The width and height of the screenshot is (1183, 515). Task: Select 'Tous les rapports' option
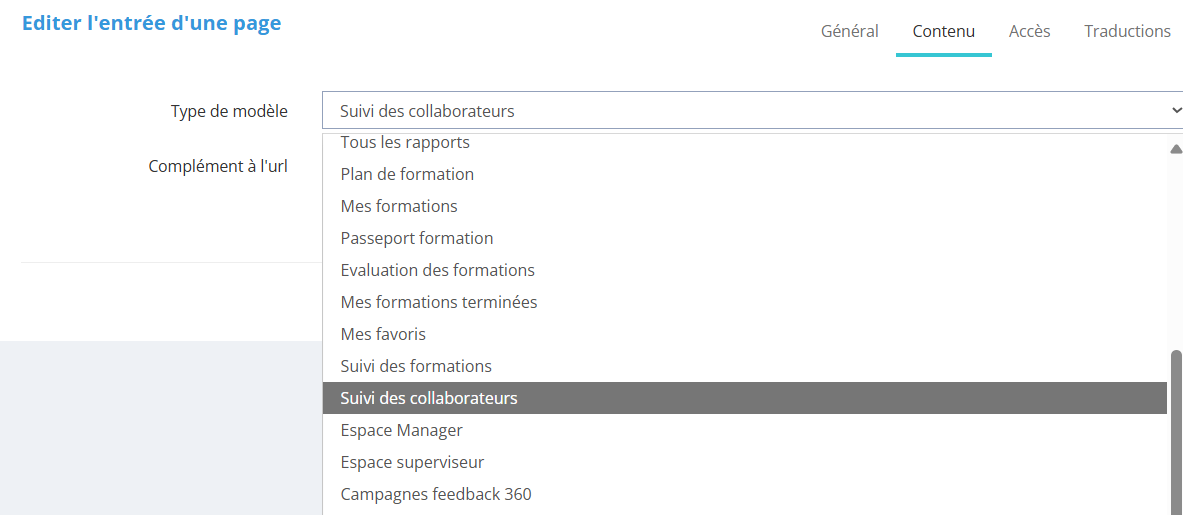405,143
